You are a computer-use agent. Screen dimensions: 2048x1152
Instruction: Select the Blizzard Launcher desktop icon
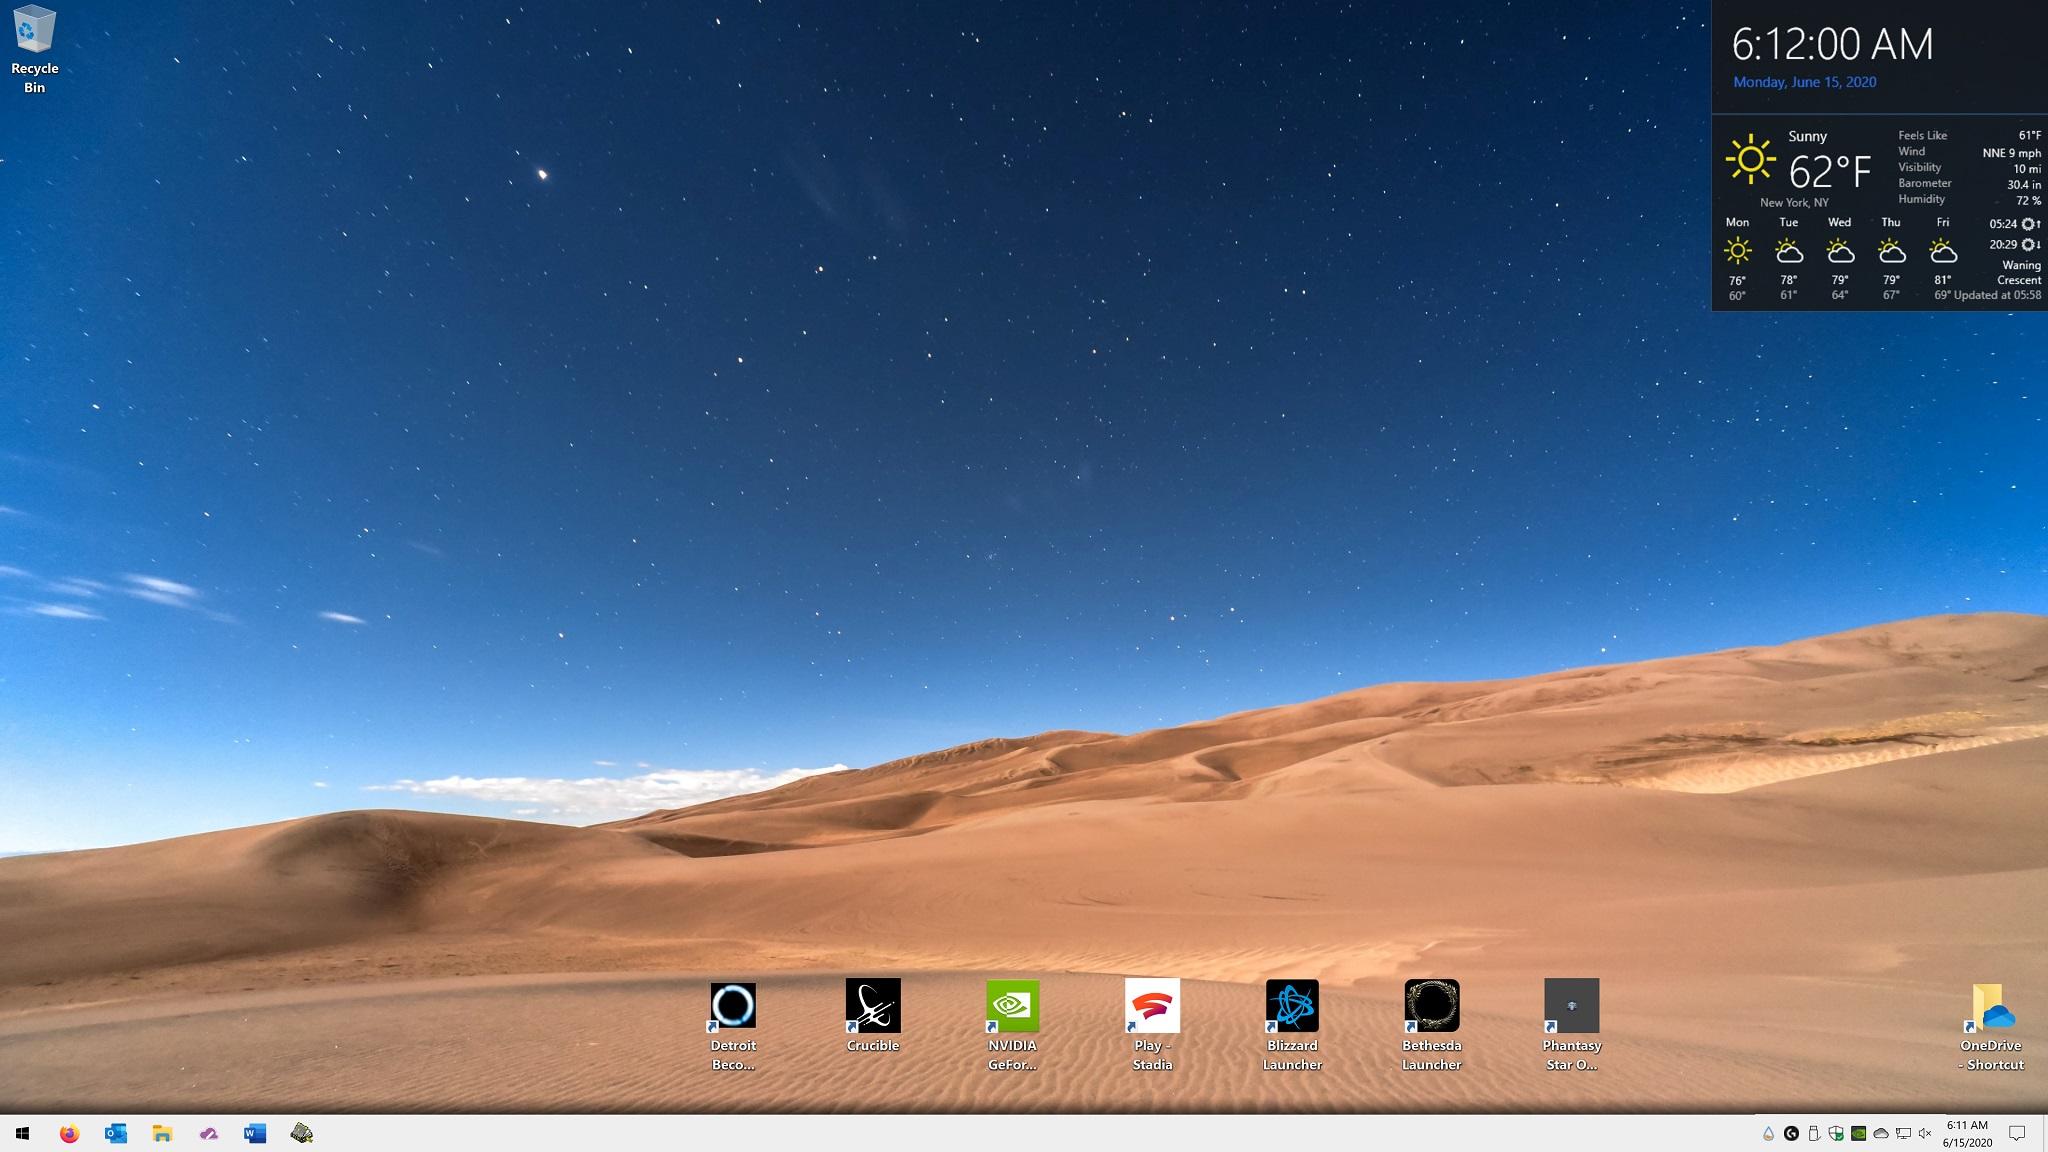coord(1292,1006)
